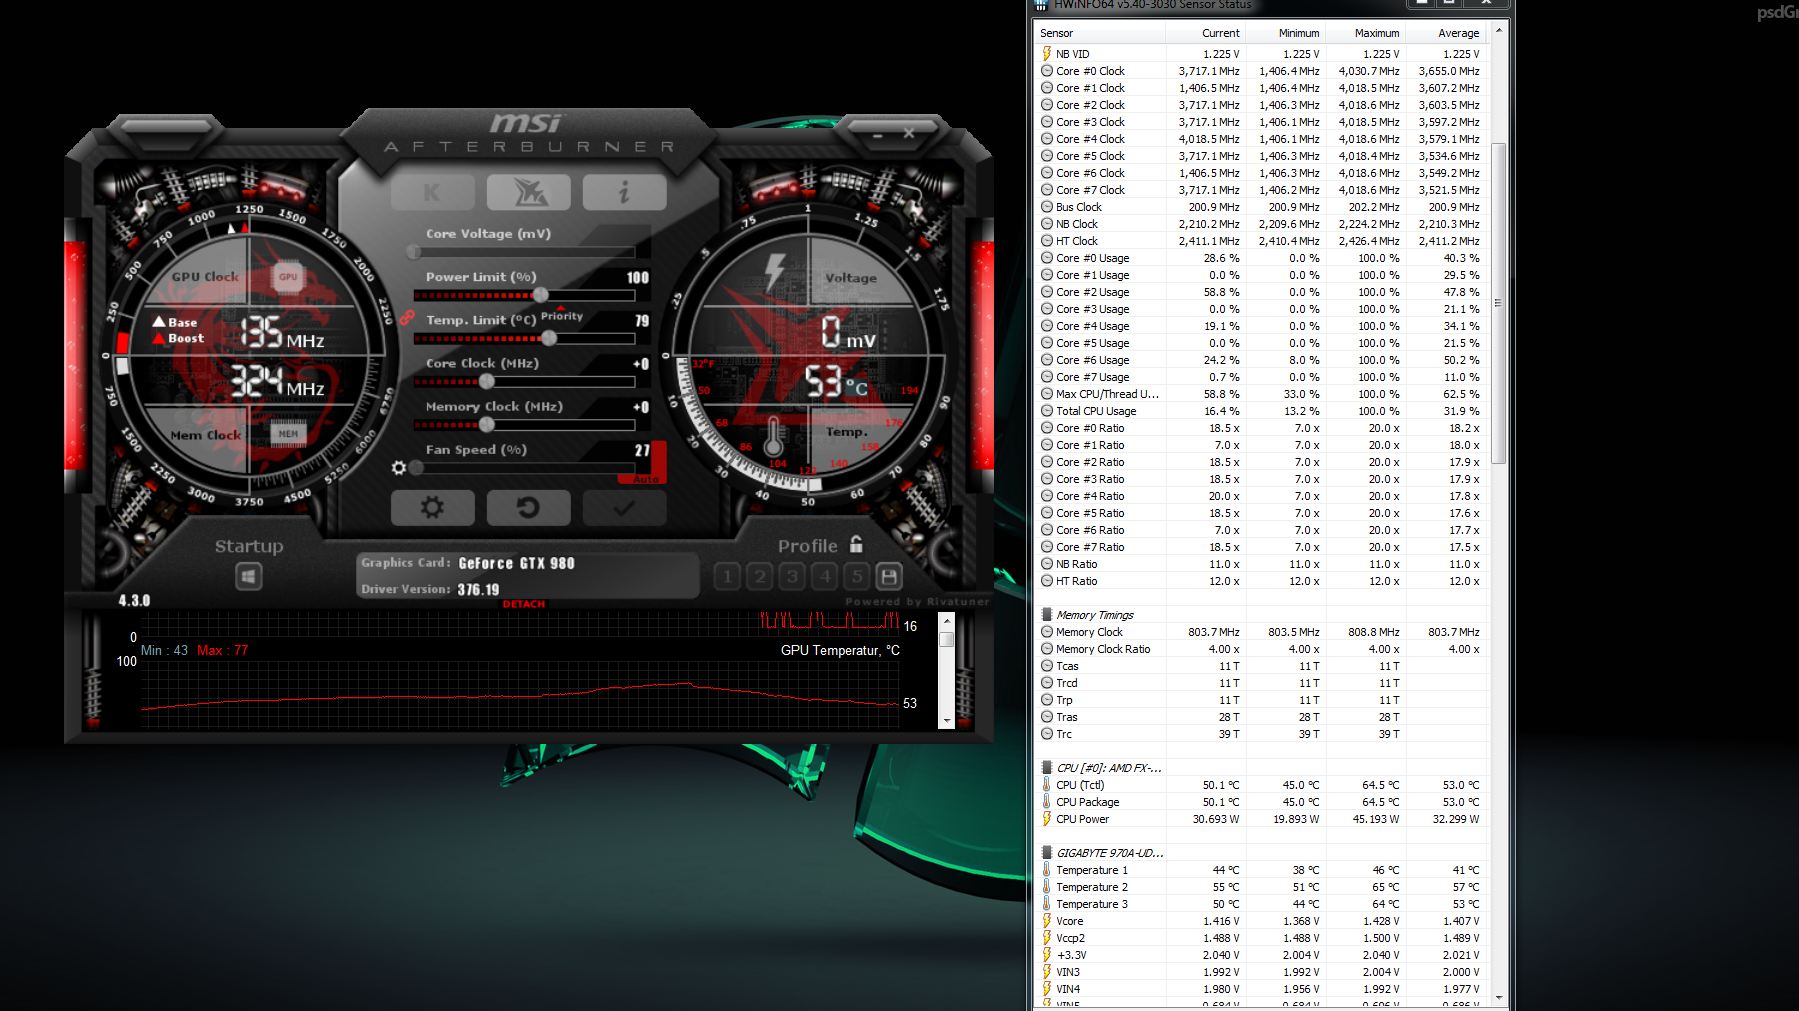Click the MEM chip icon on gauge

(288, 433)
